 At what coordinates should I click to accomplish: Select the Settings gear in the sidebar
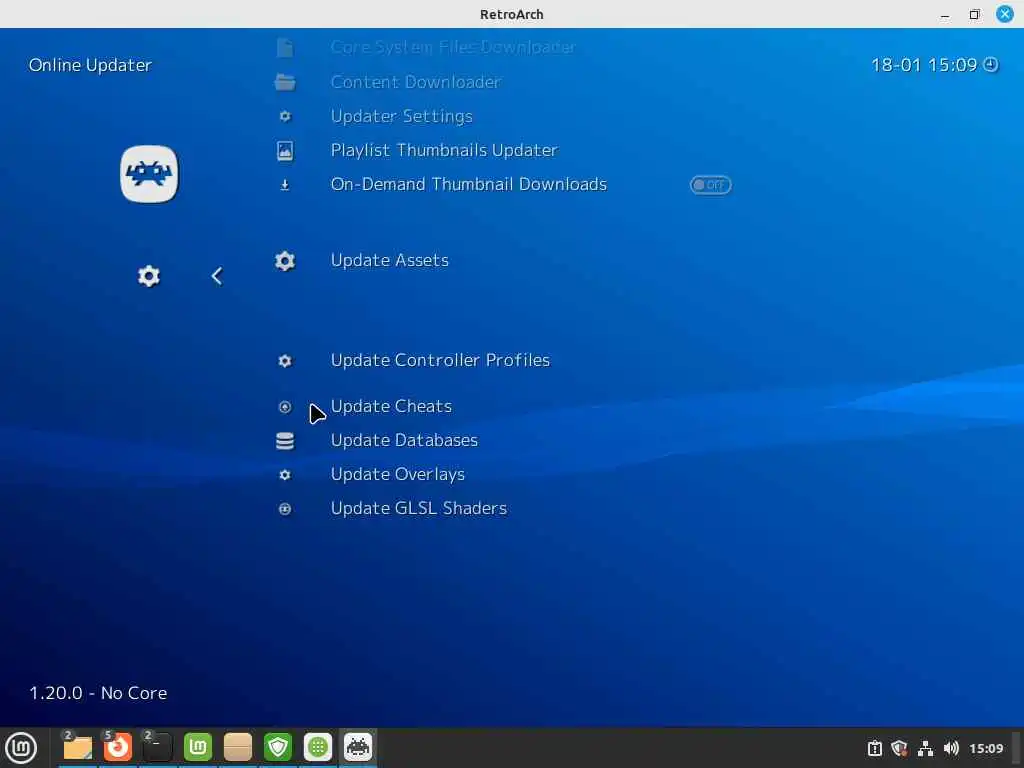pos(149,276)
